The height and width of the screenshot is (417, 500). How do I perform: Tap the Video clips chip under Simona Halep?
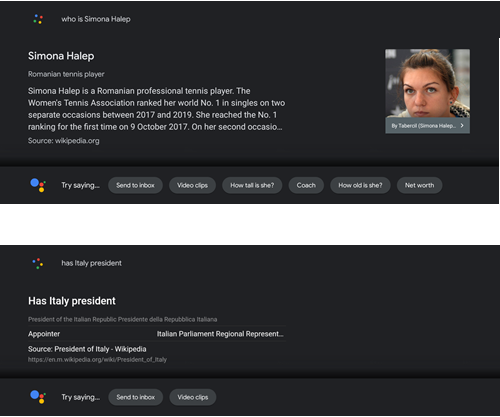192,185
